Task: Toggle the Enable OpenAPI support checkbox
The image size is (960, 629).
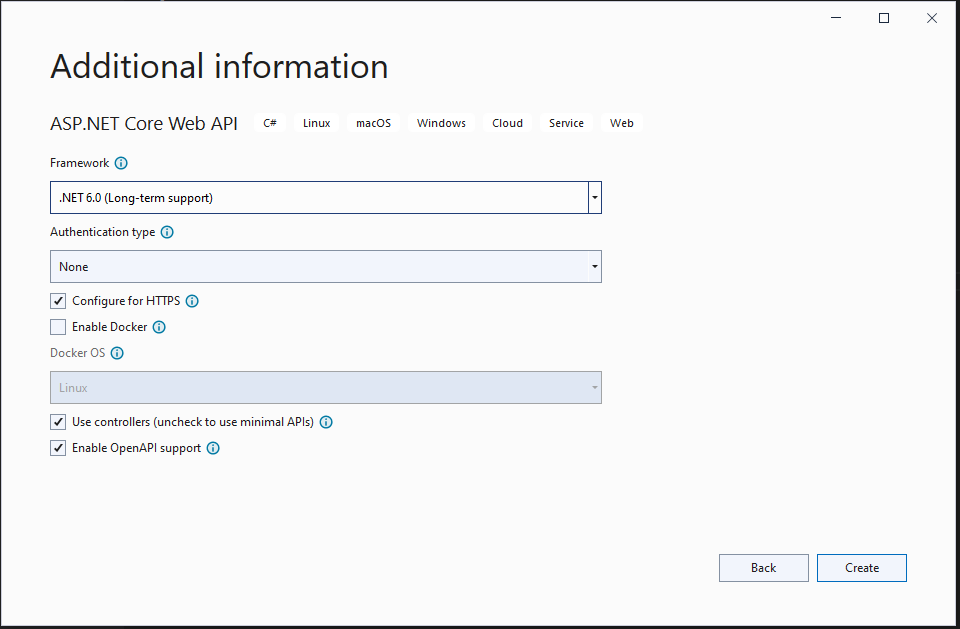Action: (58, 448)
